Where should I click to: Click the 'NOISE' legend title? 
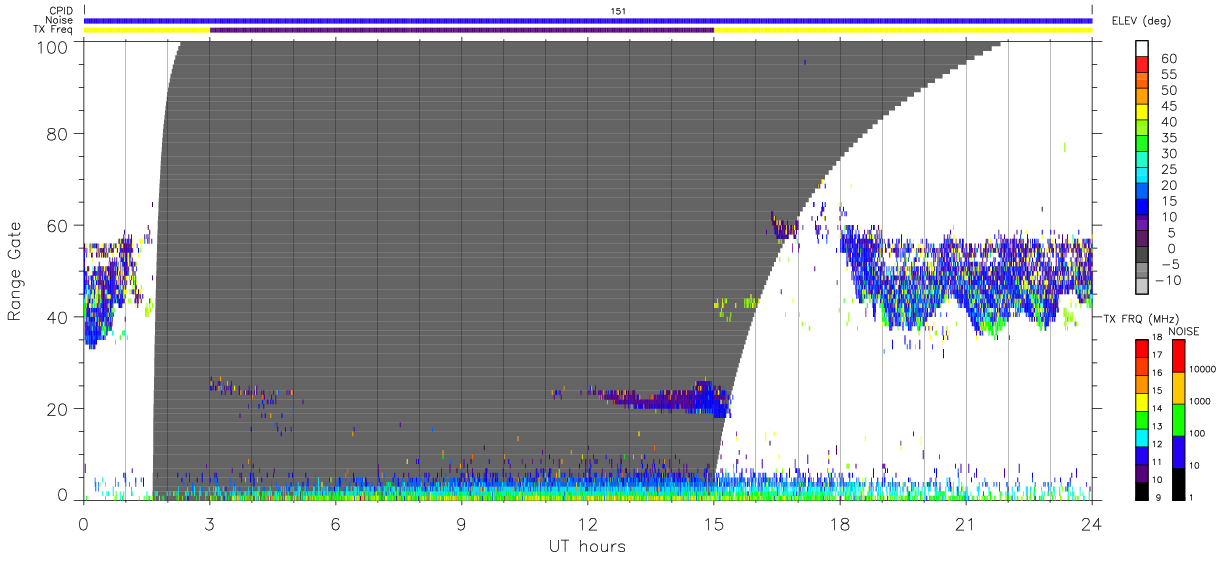pos(1183,331)
